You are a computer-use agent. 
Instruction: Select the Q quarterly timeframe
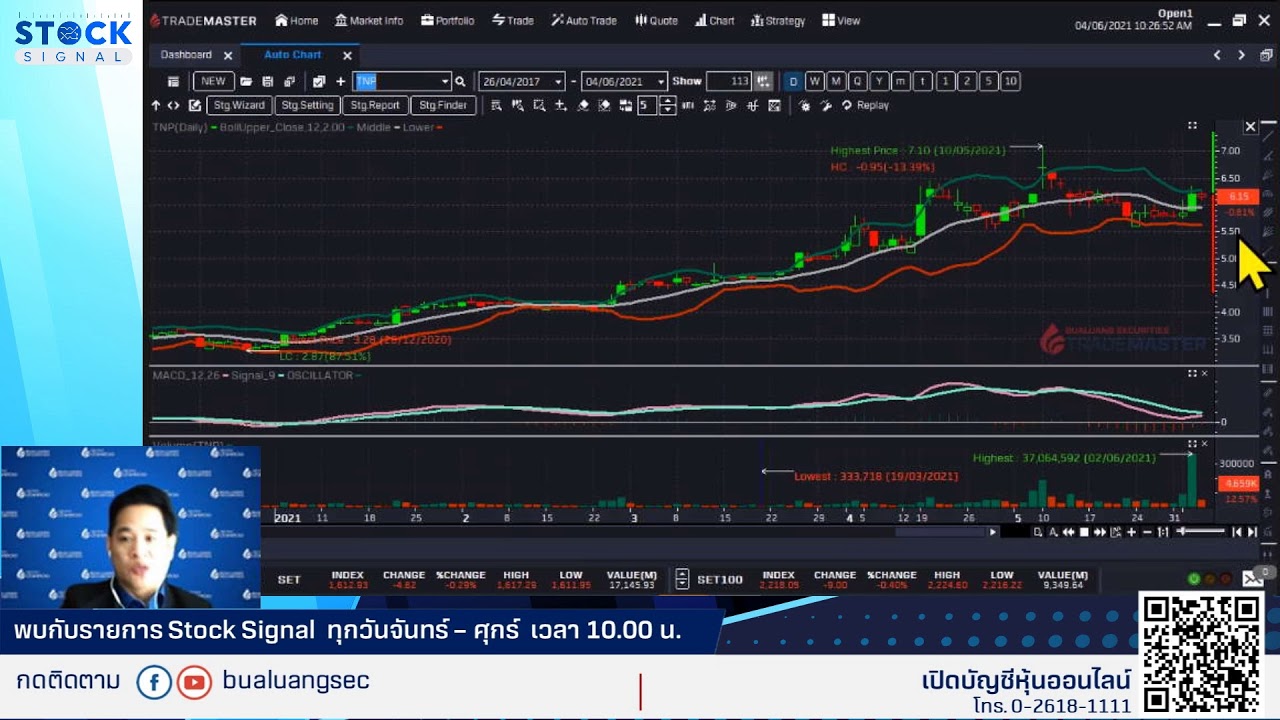(858, 81)
